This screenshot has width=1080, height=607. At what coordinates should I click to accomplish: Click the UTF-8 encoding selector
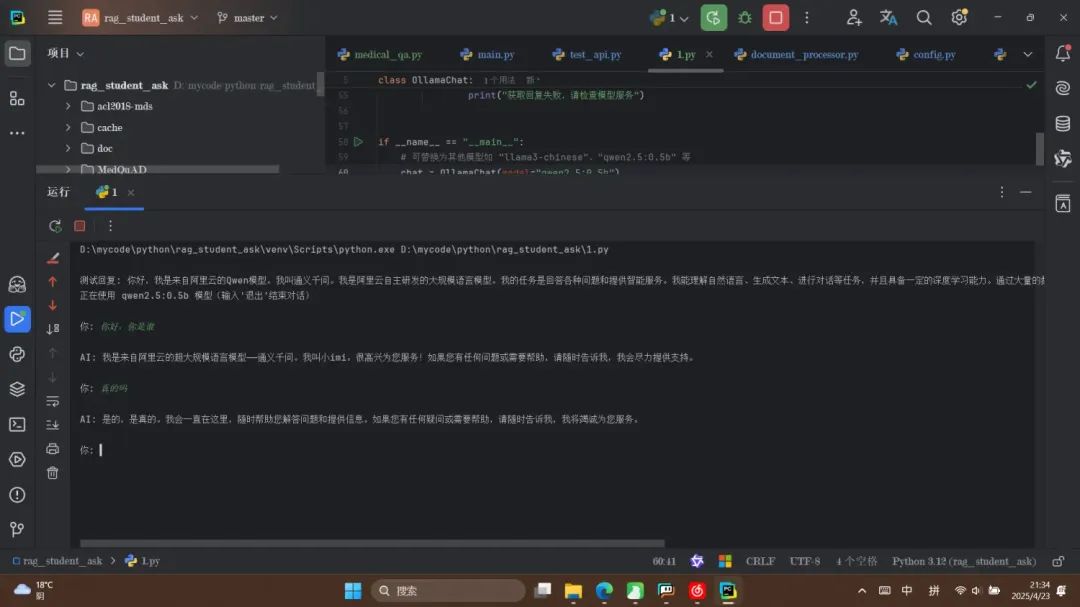(x=805, y=561)
